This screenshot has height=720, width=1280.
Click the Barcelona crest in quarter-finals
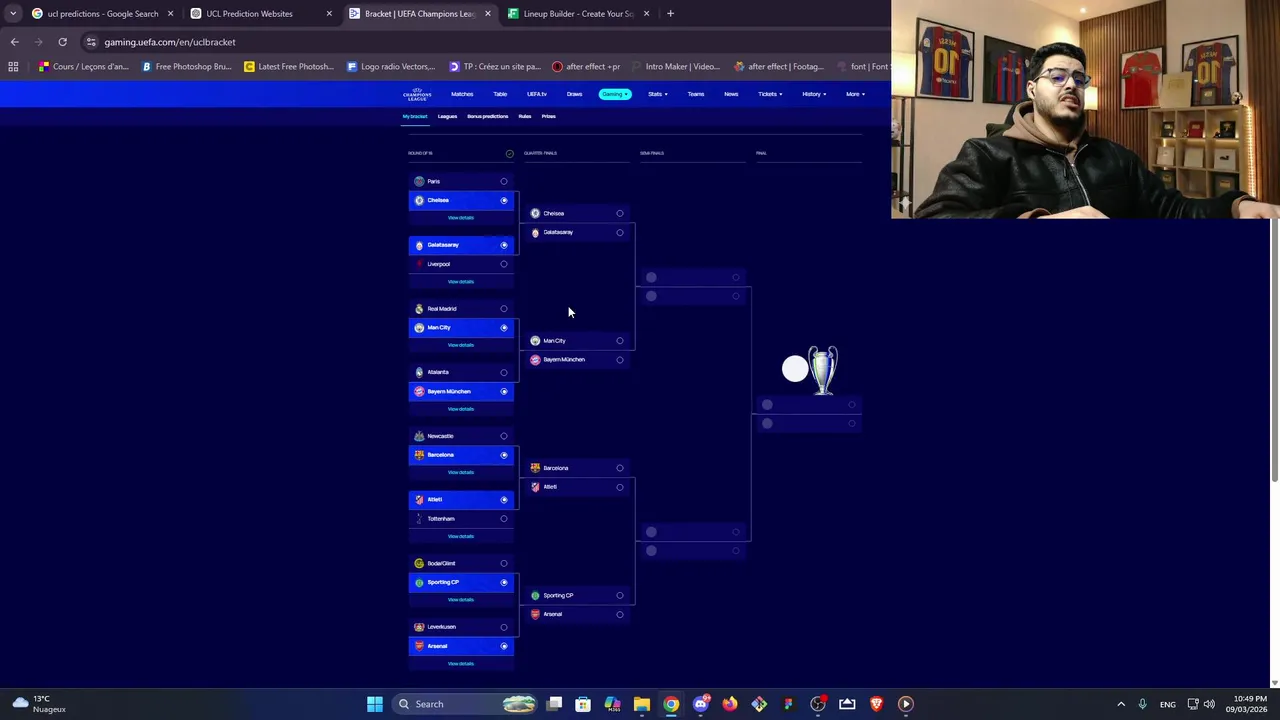535,468
